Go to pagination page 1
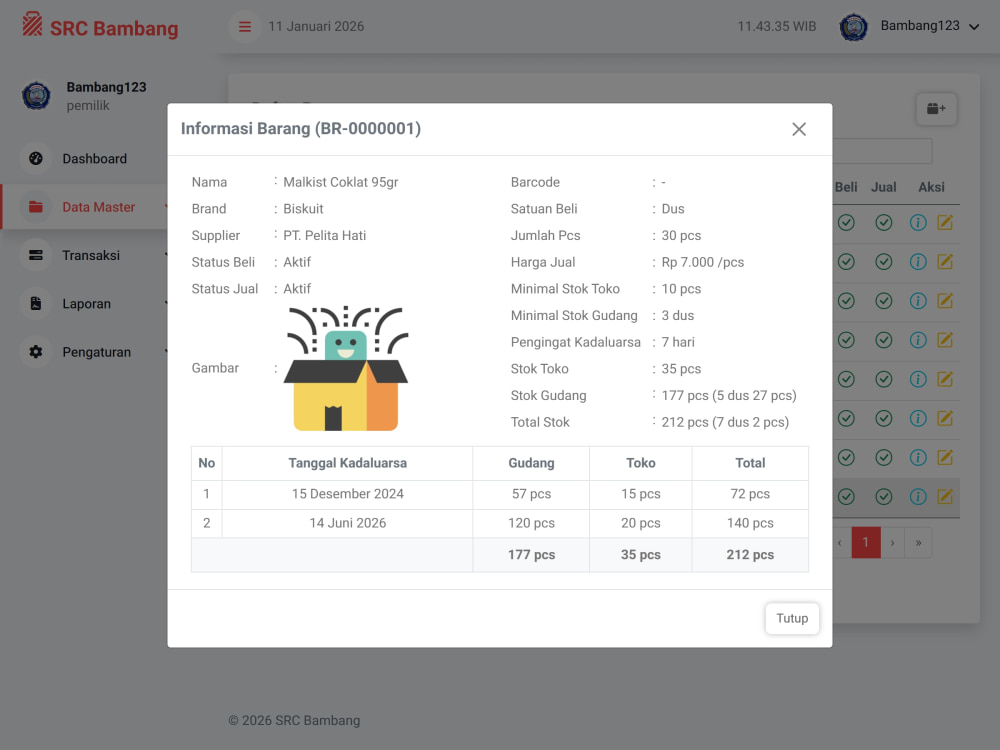 [x=865, y=543]
